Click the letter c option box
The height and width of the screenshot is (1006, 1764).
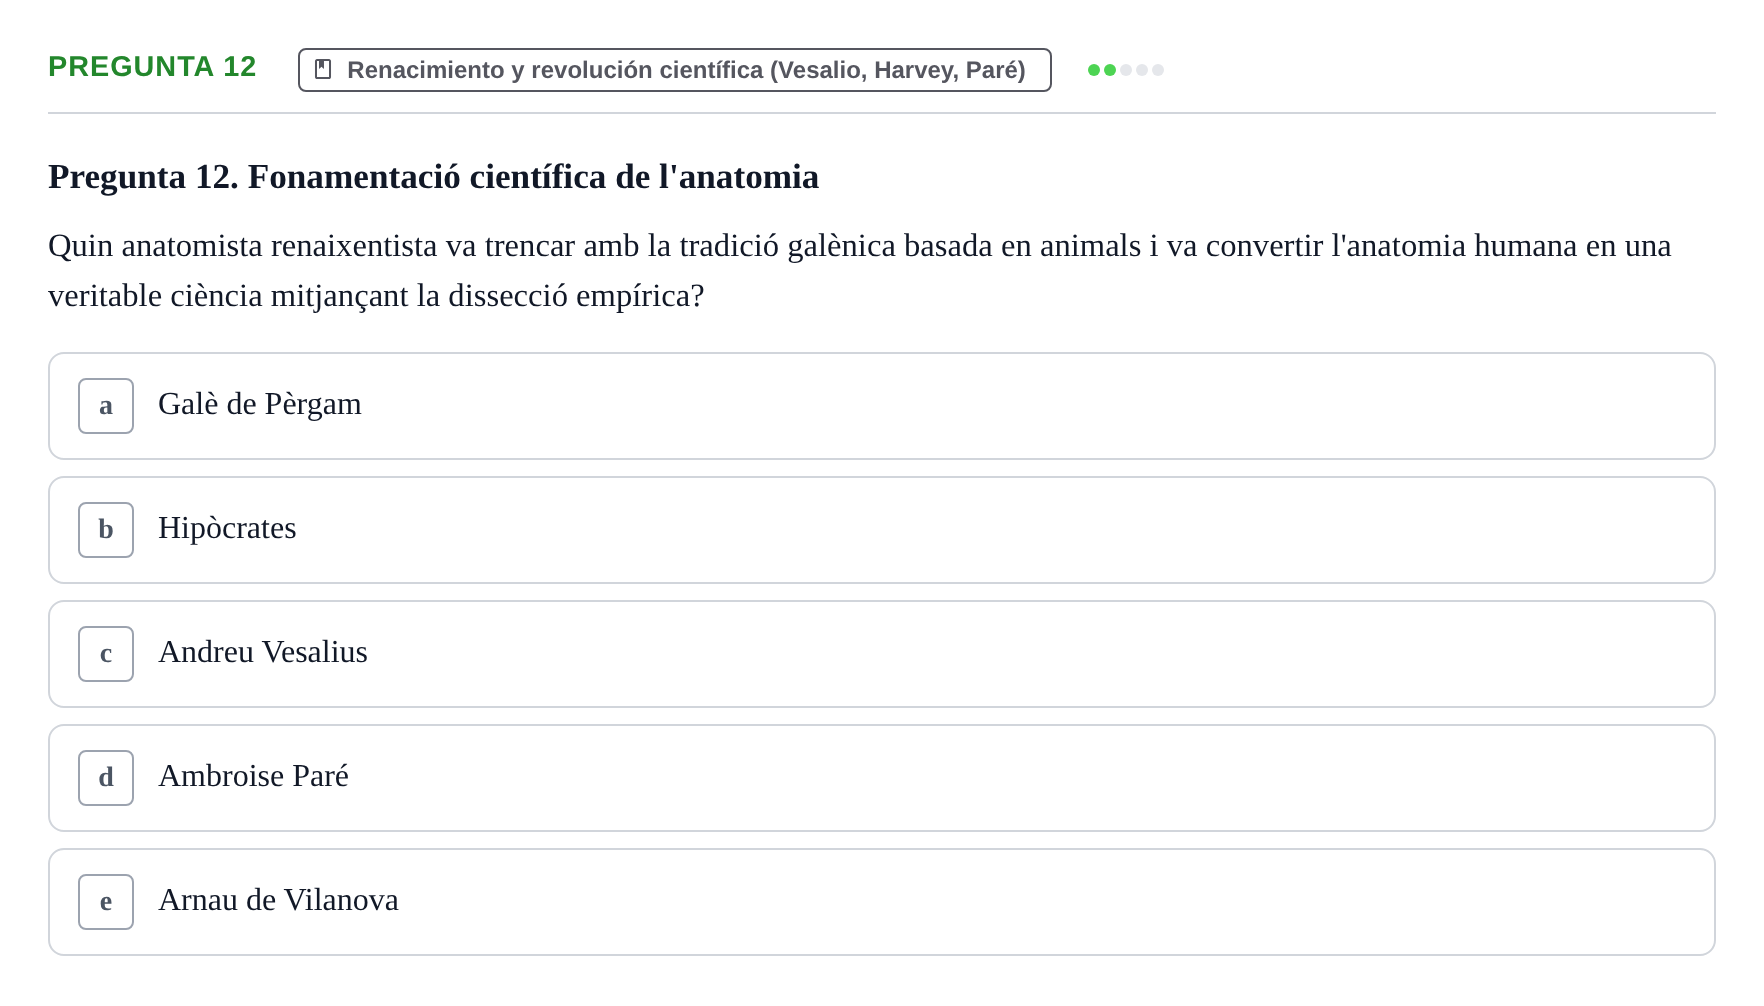[x=106, y=654]
